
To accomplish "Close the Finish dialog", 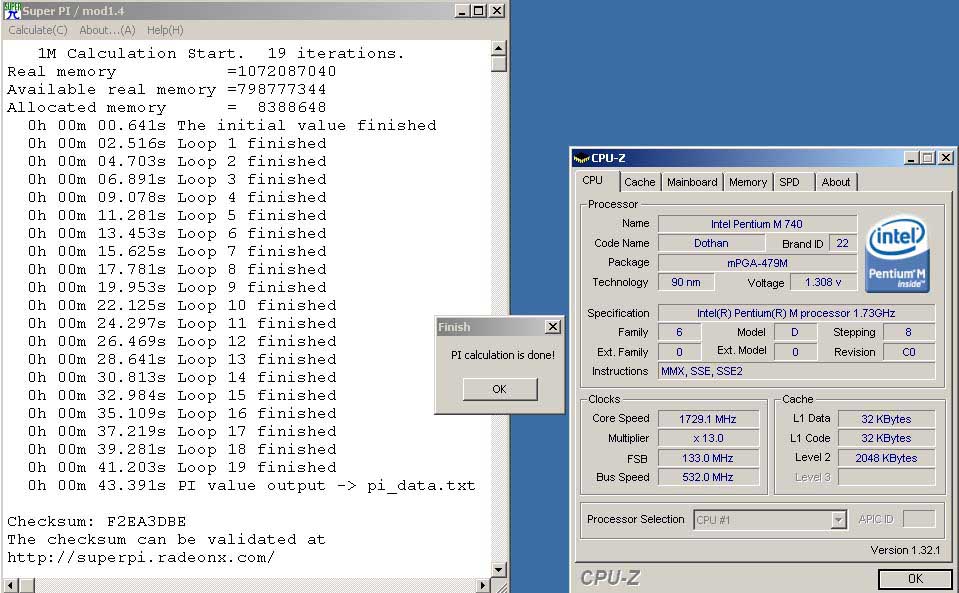I will point(553,326).
